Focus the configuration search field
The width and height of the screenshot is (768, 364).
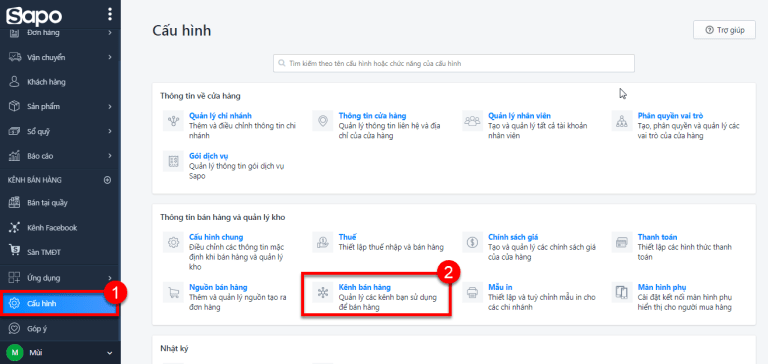coord(454,63)
